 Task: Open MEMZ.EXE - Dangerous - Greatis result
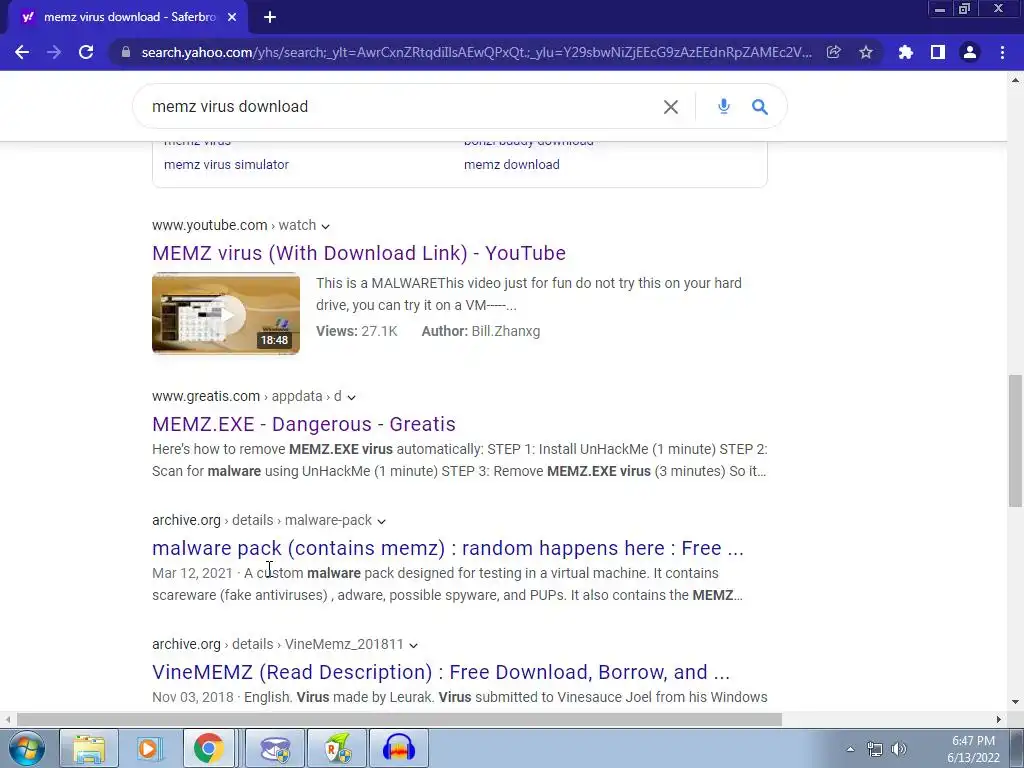coord(304,424)
